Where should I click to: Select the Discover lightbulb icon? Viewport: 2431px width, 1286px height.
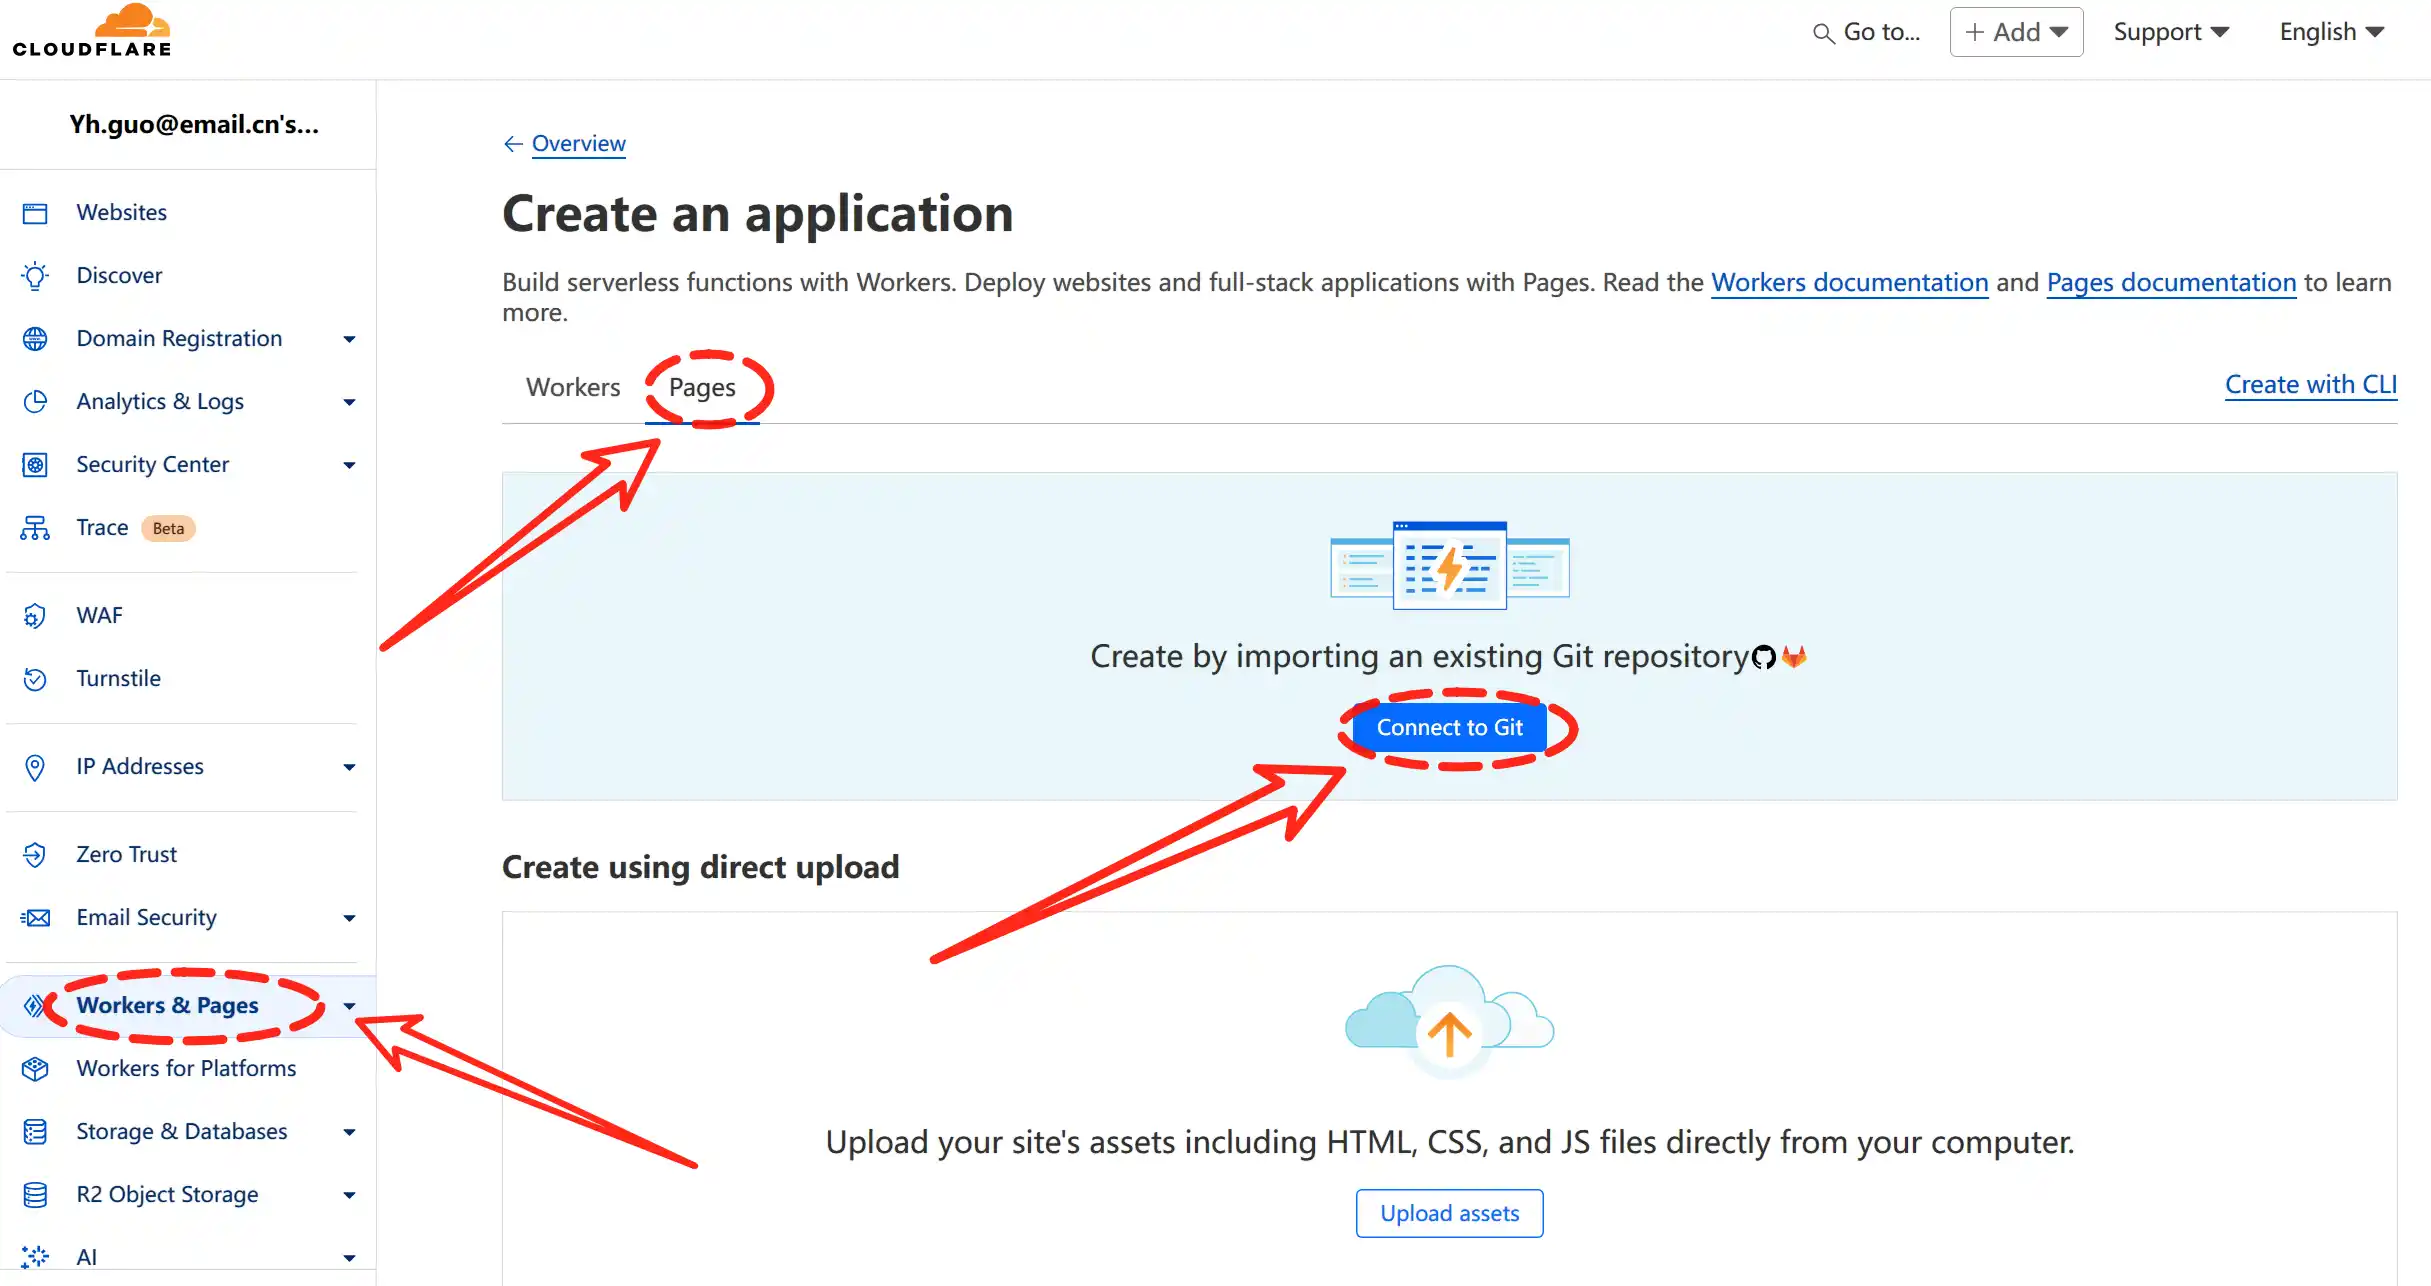pos(35,276)
